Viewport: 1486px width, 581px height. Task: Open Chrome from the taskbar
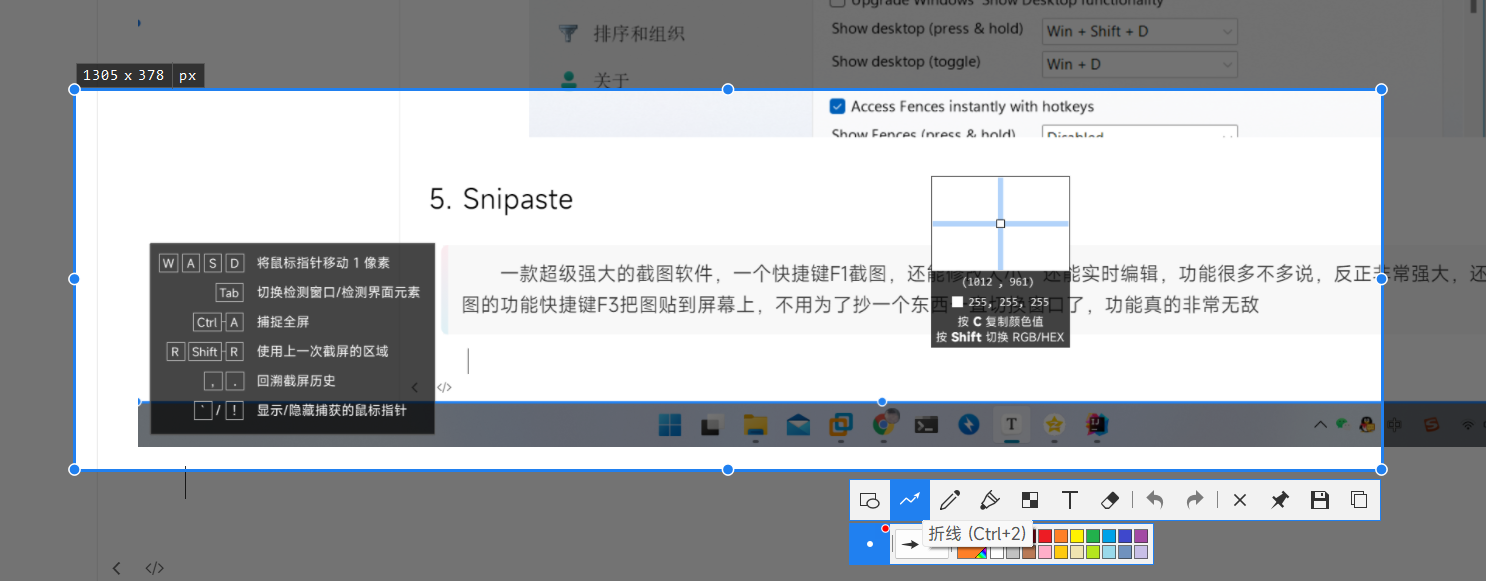point(883,425)
